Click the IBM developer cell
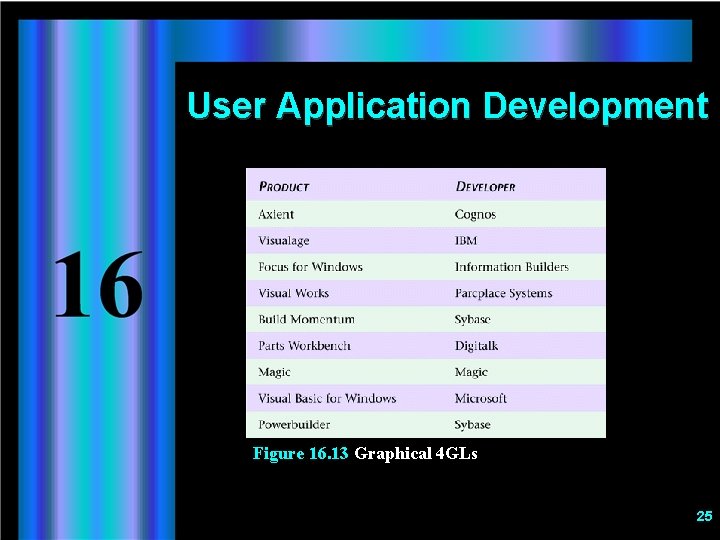The width and height of the screenshot is (720, 540). pyautogui.click(x=466, y=240)
